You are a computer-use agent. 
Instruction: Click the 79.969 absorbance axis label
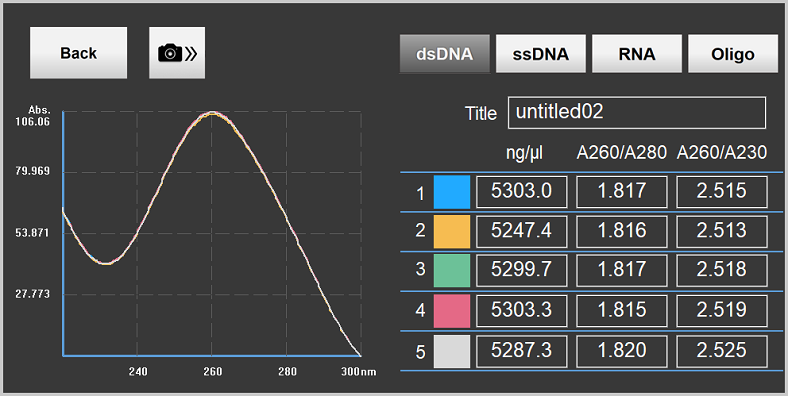33,171
